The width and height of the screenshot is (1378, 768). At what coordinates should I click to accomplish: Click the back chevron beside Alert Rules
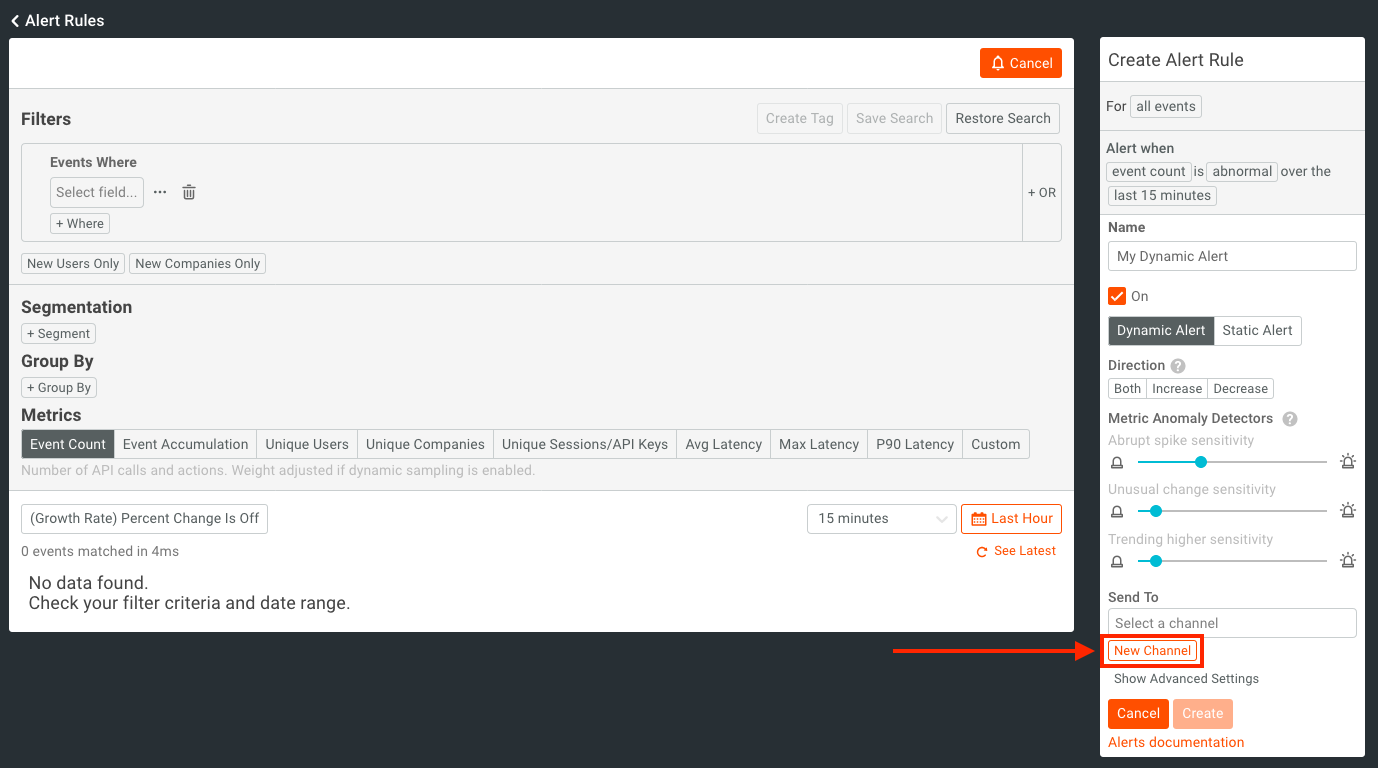[15, 21]
